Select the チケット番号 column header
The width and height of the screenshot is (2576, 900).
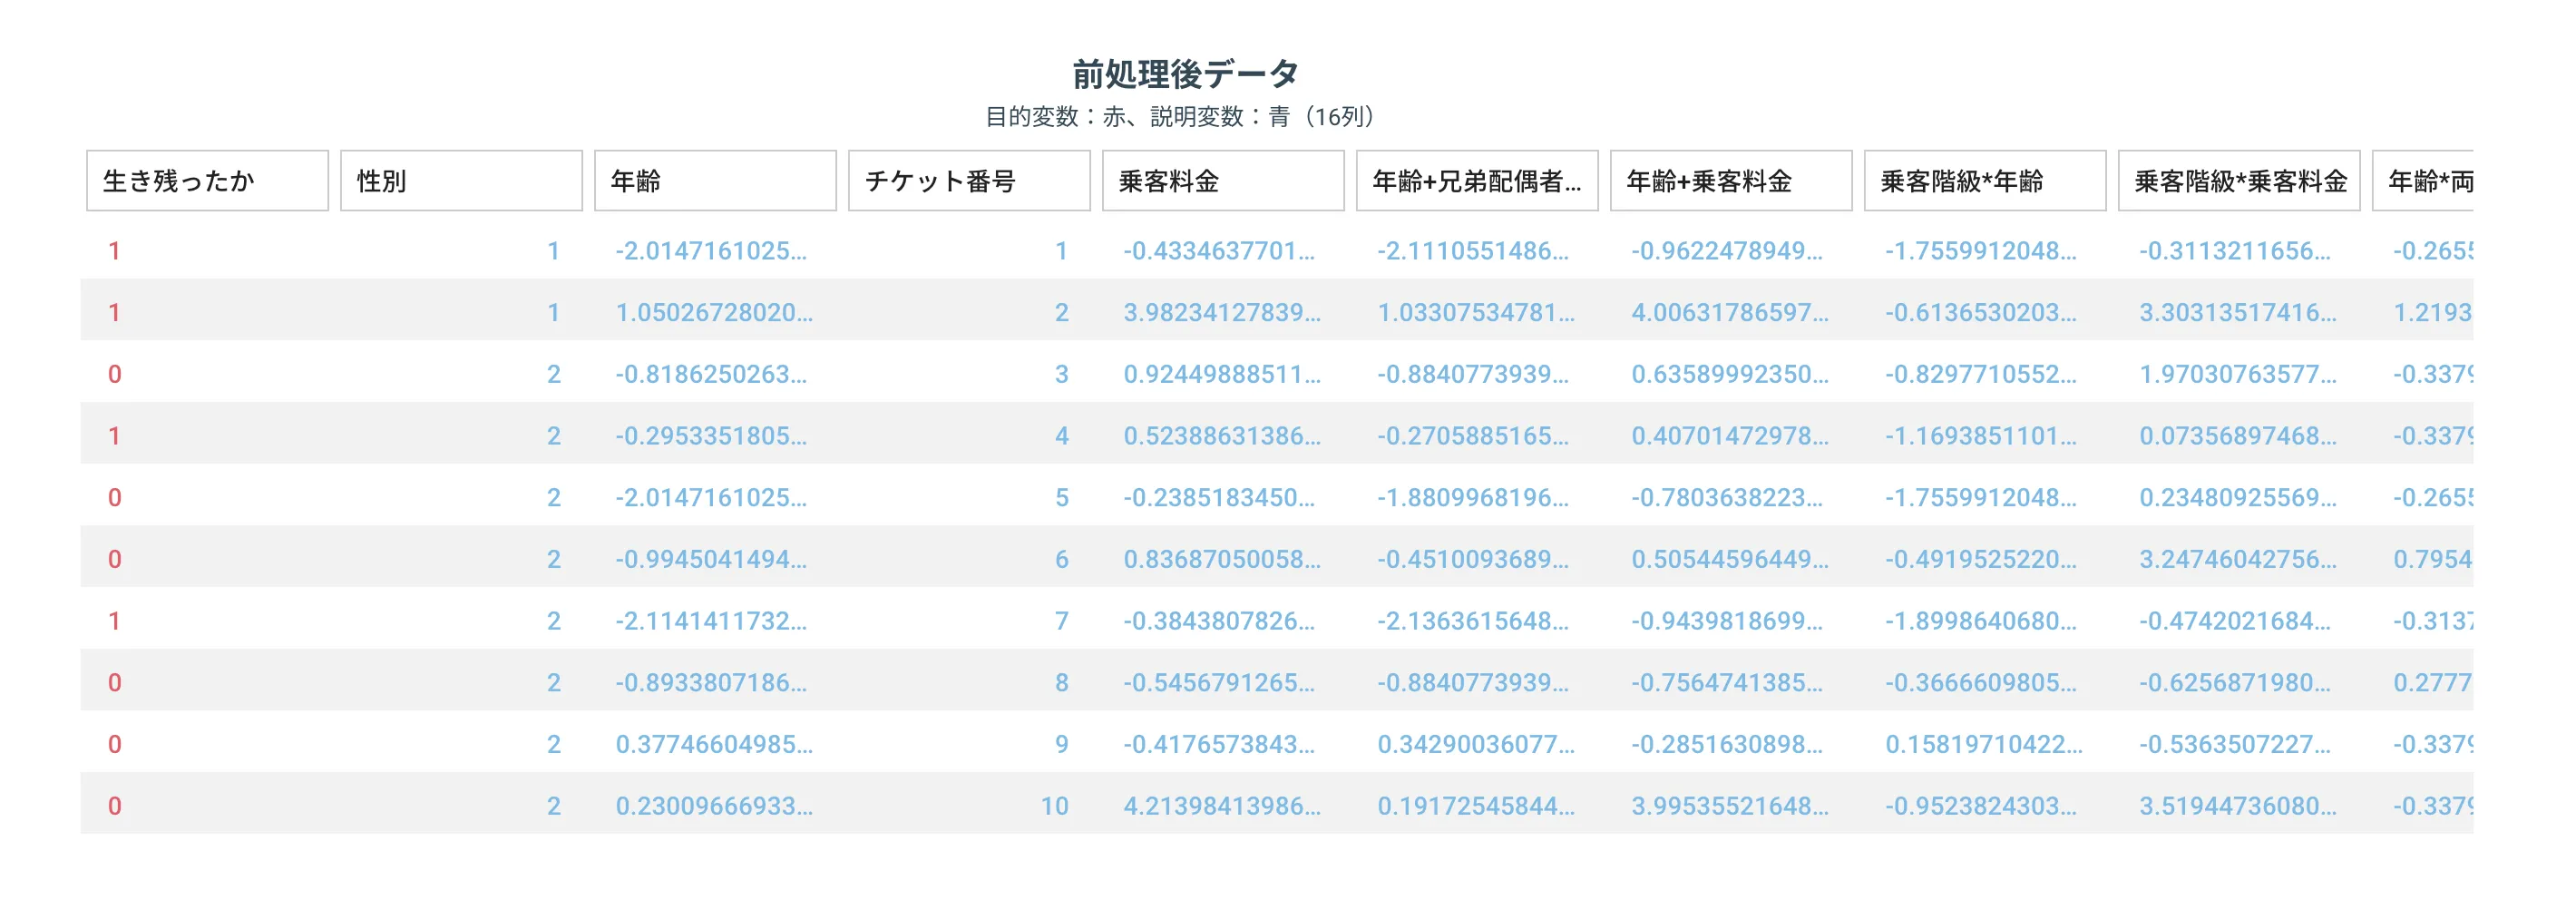pos(969,181)
